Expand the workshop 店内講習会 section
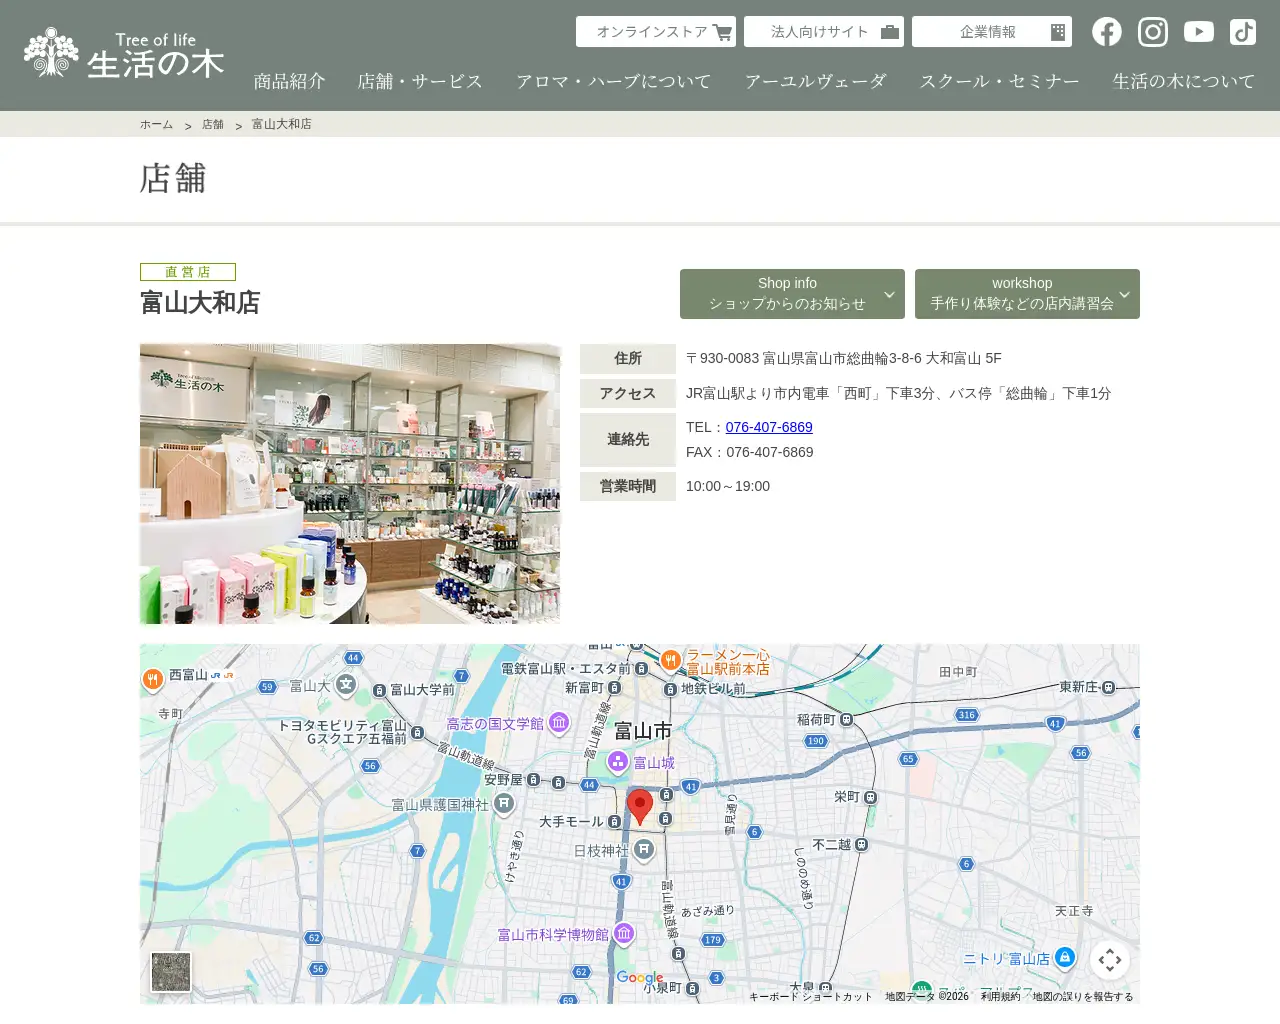 pyautogui.click(x=1027, y=294)
